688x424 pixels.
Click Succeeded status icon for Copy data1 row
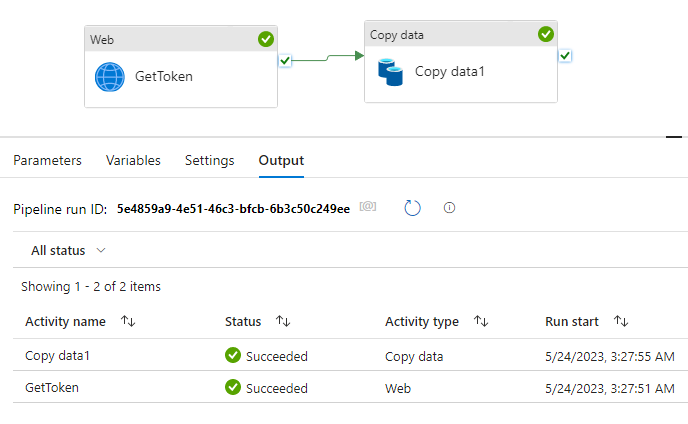tap(233, 355)
